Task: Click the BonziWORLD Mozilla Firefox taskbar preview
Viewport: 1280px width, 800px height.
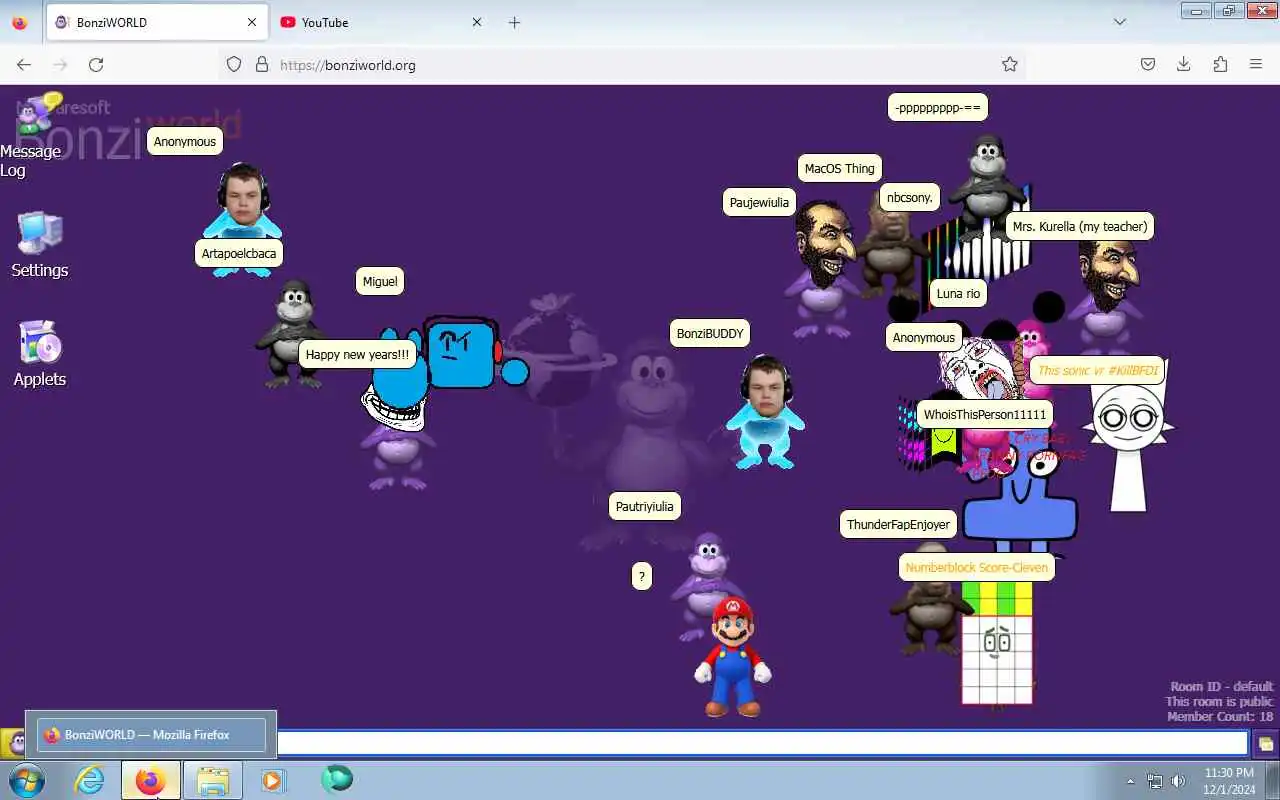Action: click(152, 735)
